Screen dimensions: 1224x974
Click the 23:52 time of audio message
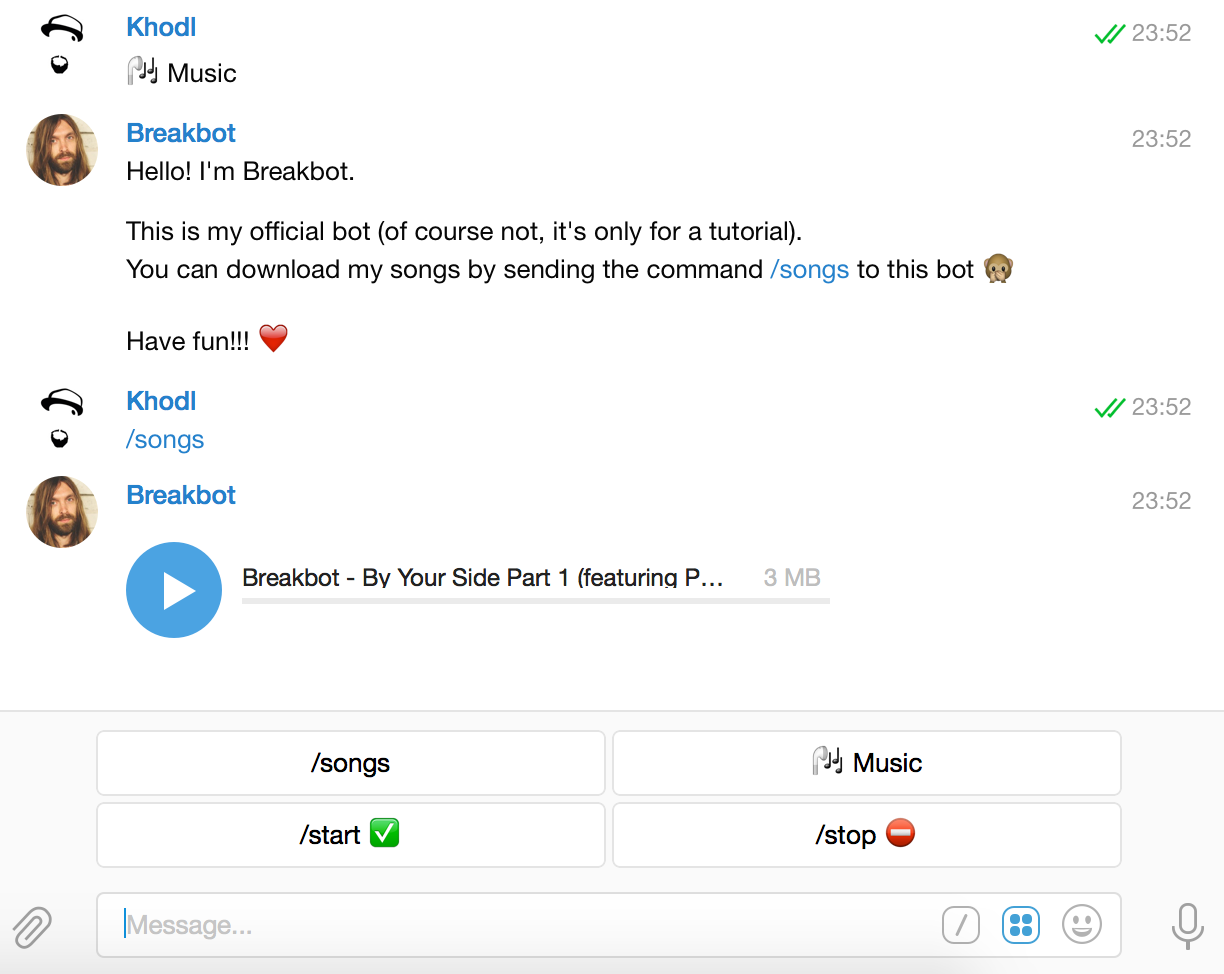1161,501
